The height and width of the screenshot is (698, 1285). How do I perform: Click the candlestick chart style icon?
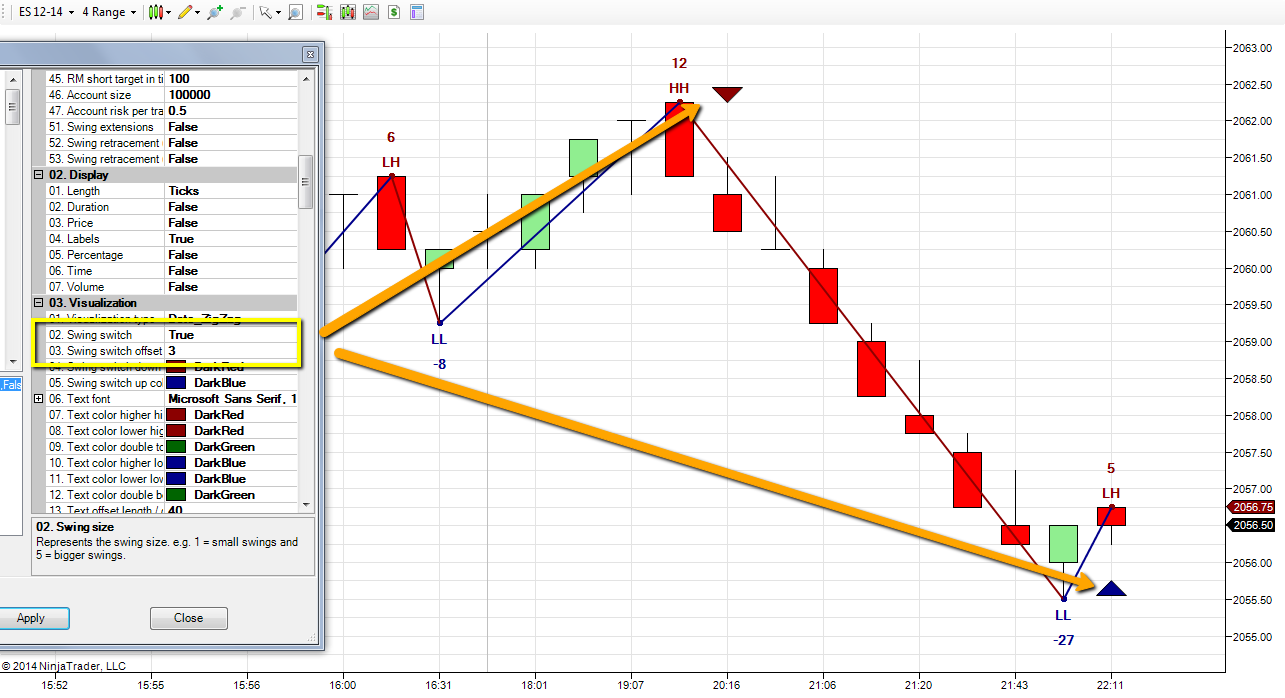(155, 12)
